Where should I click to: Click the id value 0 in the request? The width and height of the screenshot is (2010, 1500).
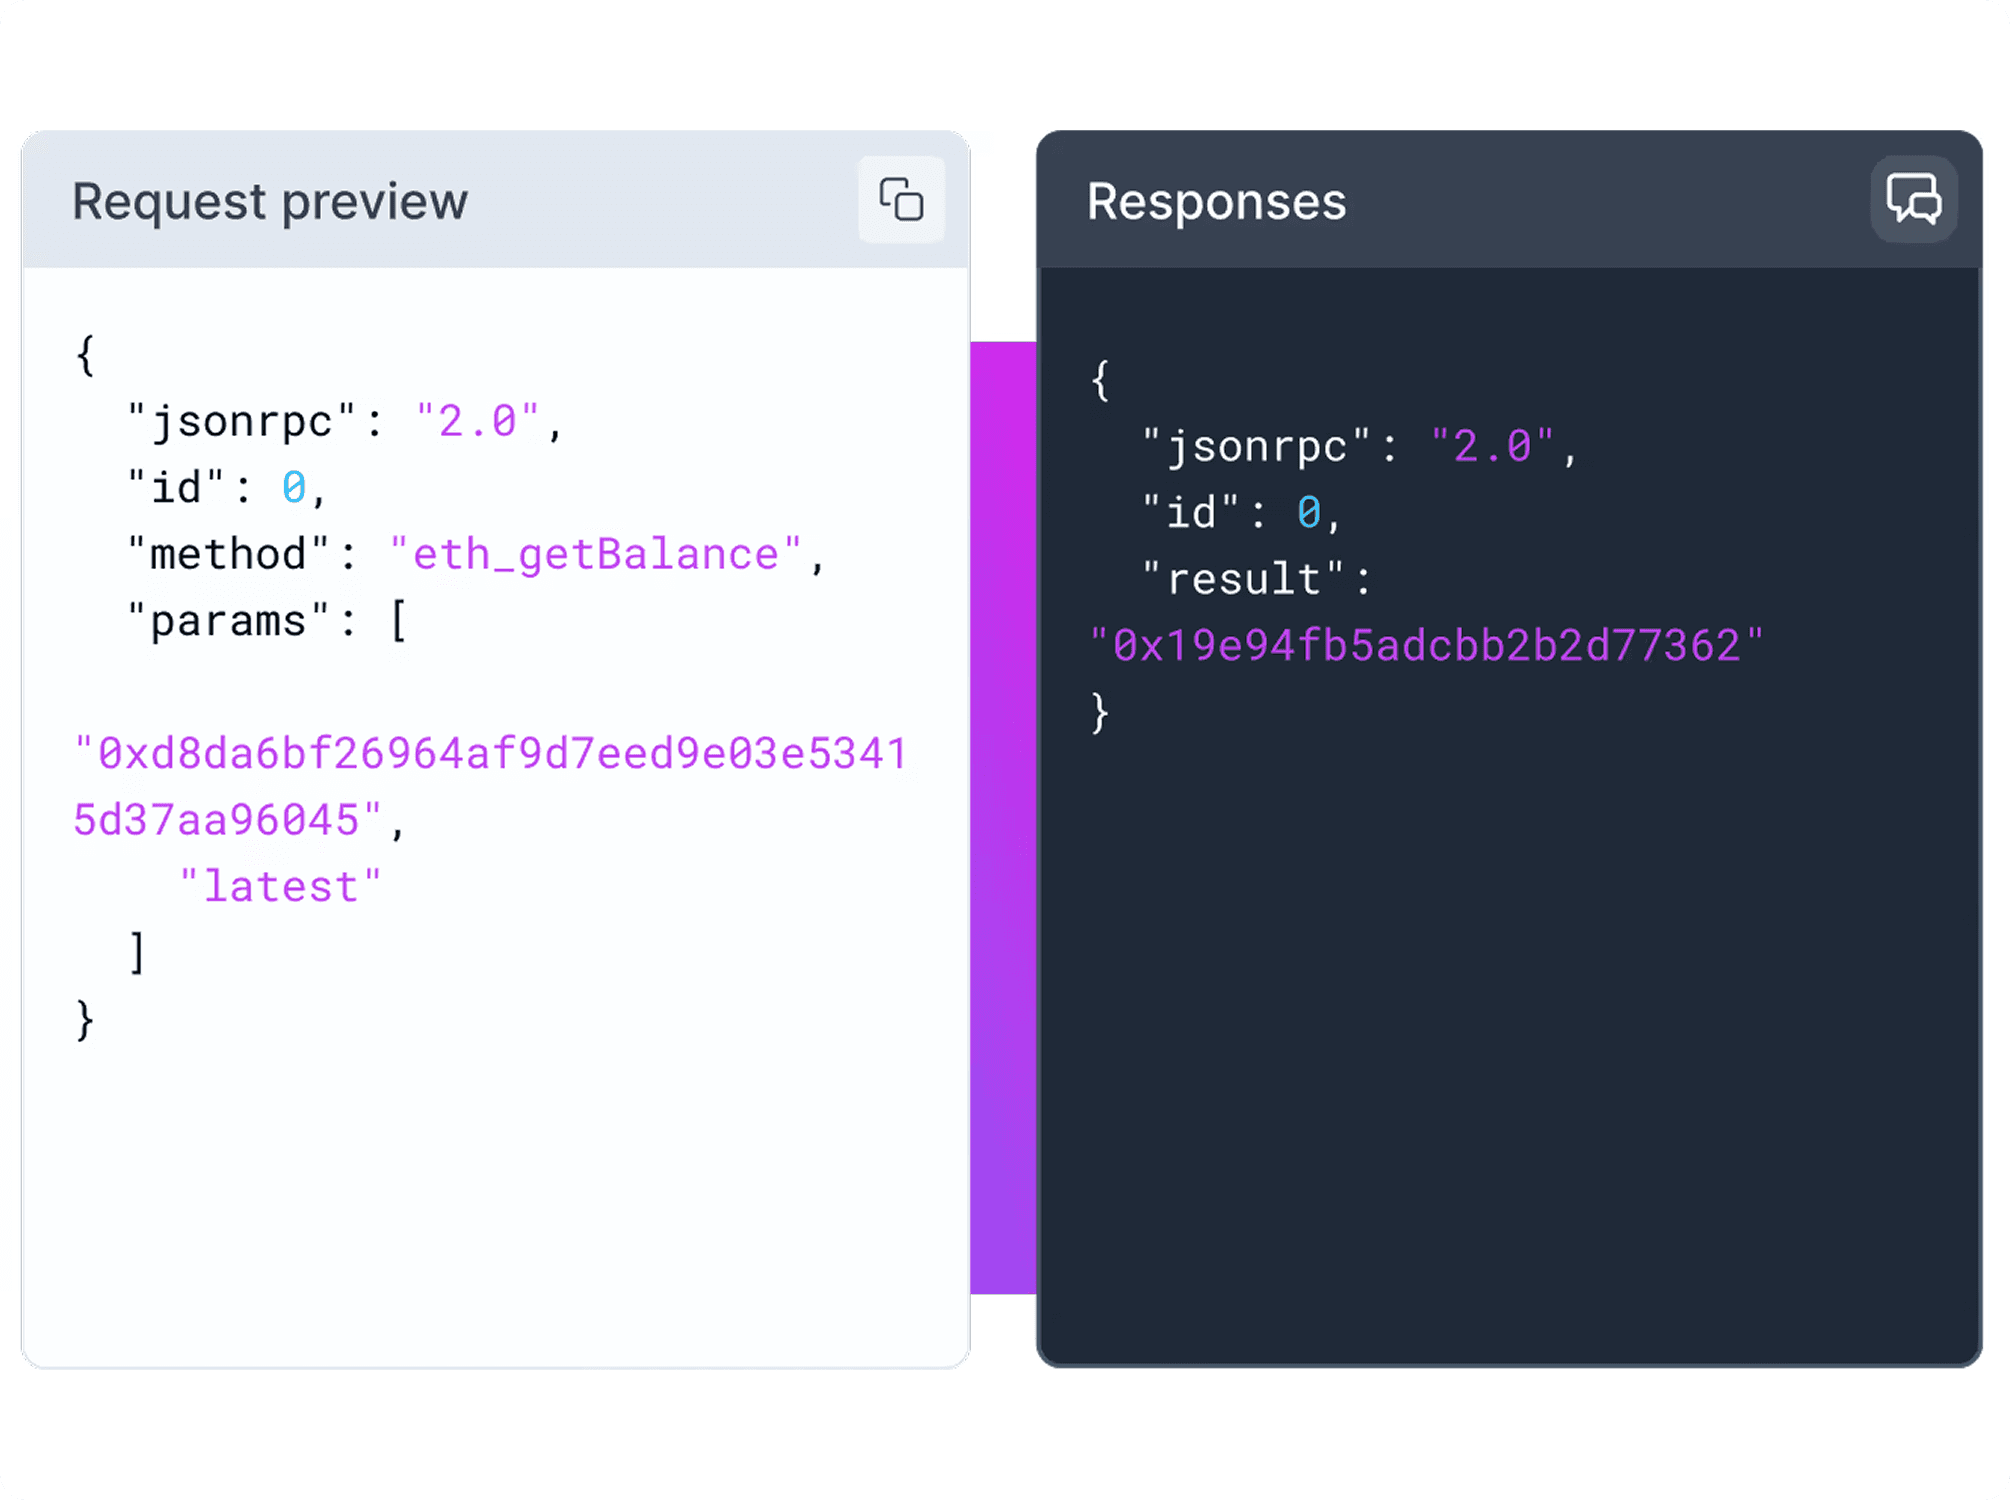292,487
